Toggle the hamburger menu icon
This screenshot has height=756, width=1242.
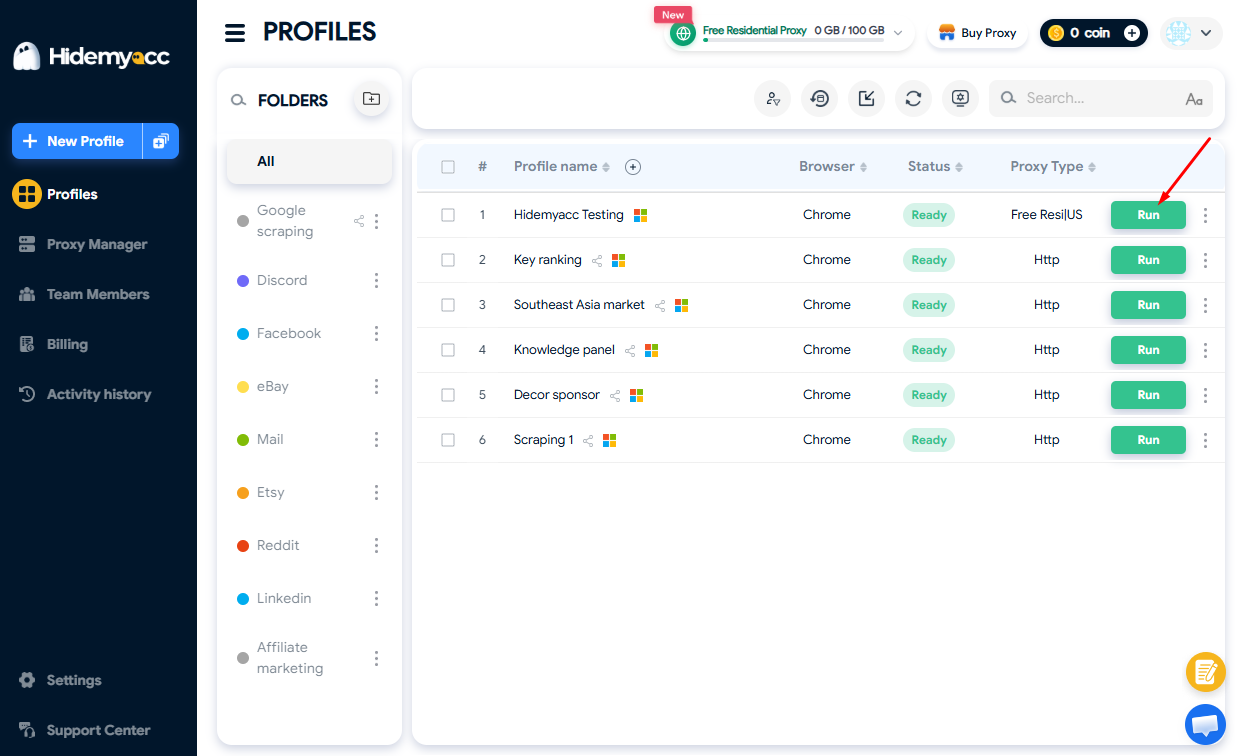tap(235, 33)
